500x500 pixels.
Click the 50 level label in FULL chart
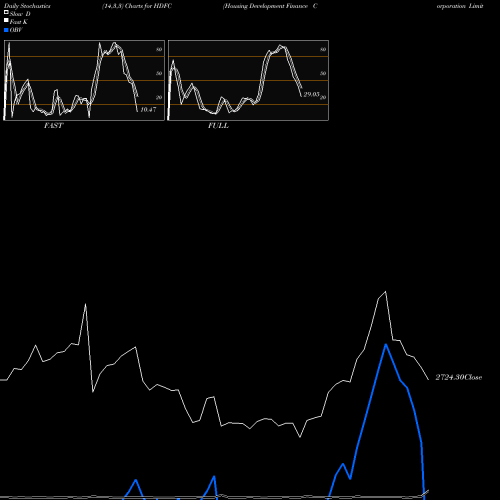323,73
